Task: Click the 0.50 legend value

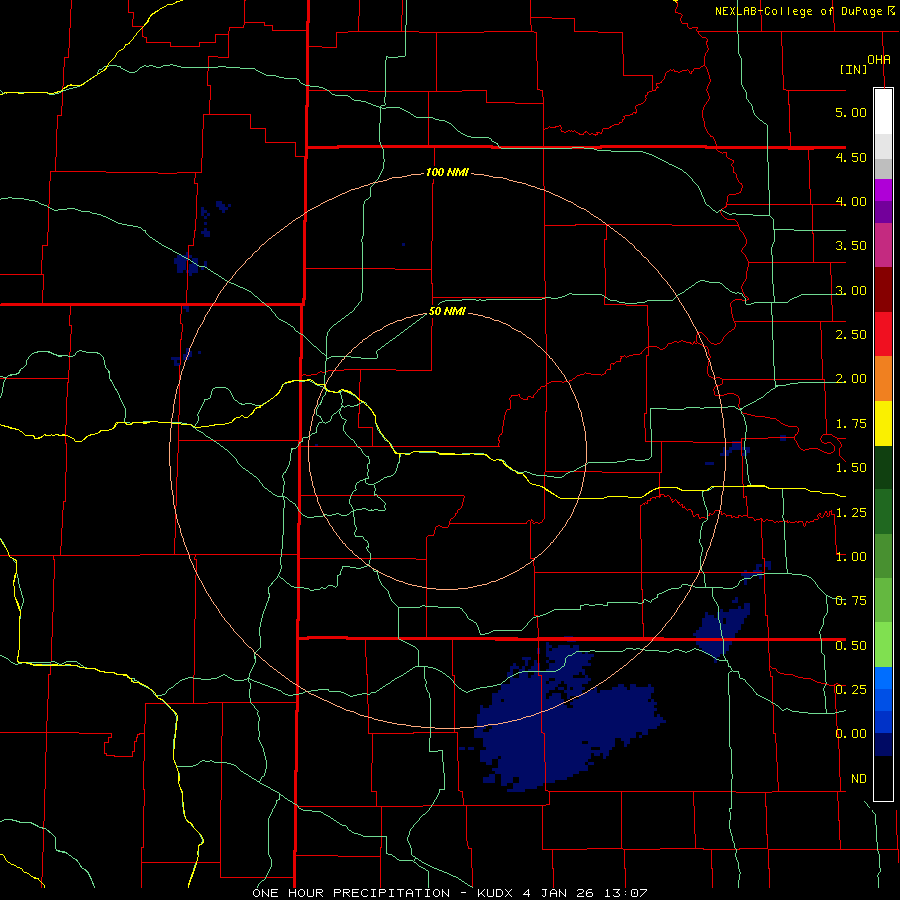Action: click(x=851, y=646)
